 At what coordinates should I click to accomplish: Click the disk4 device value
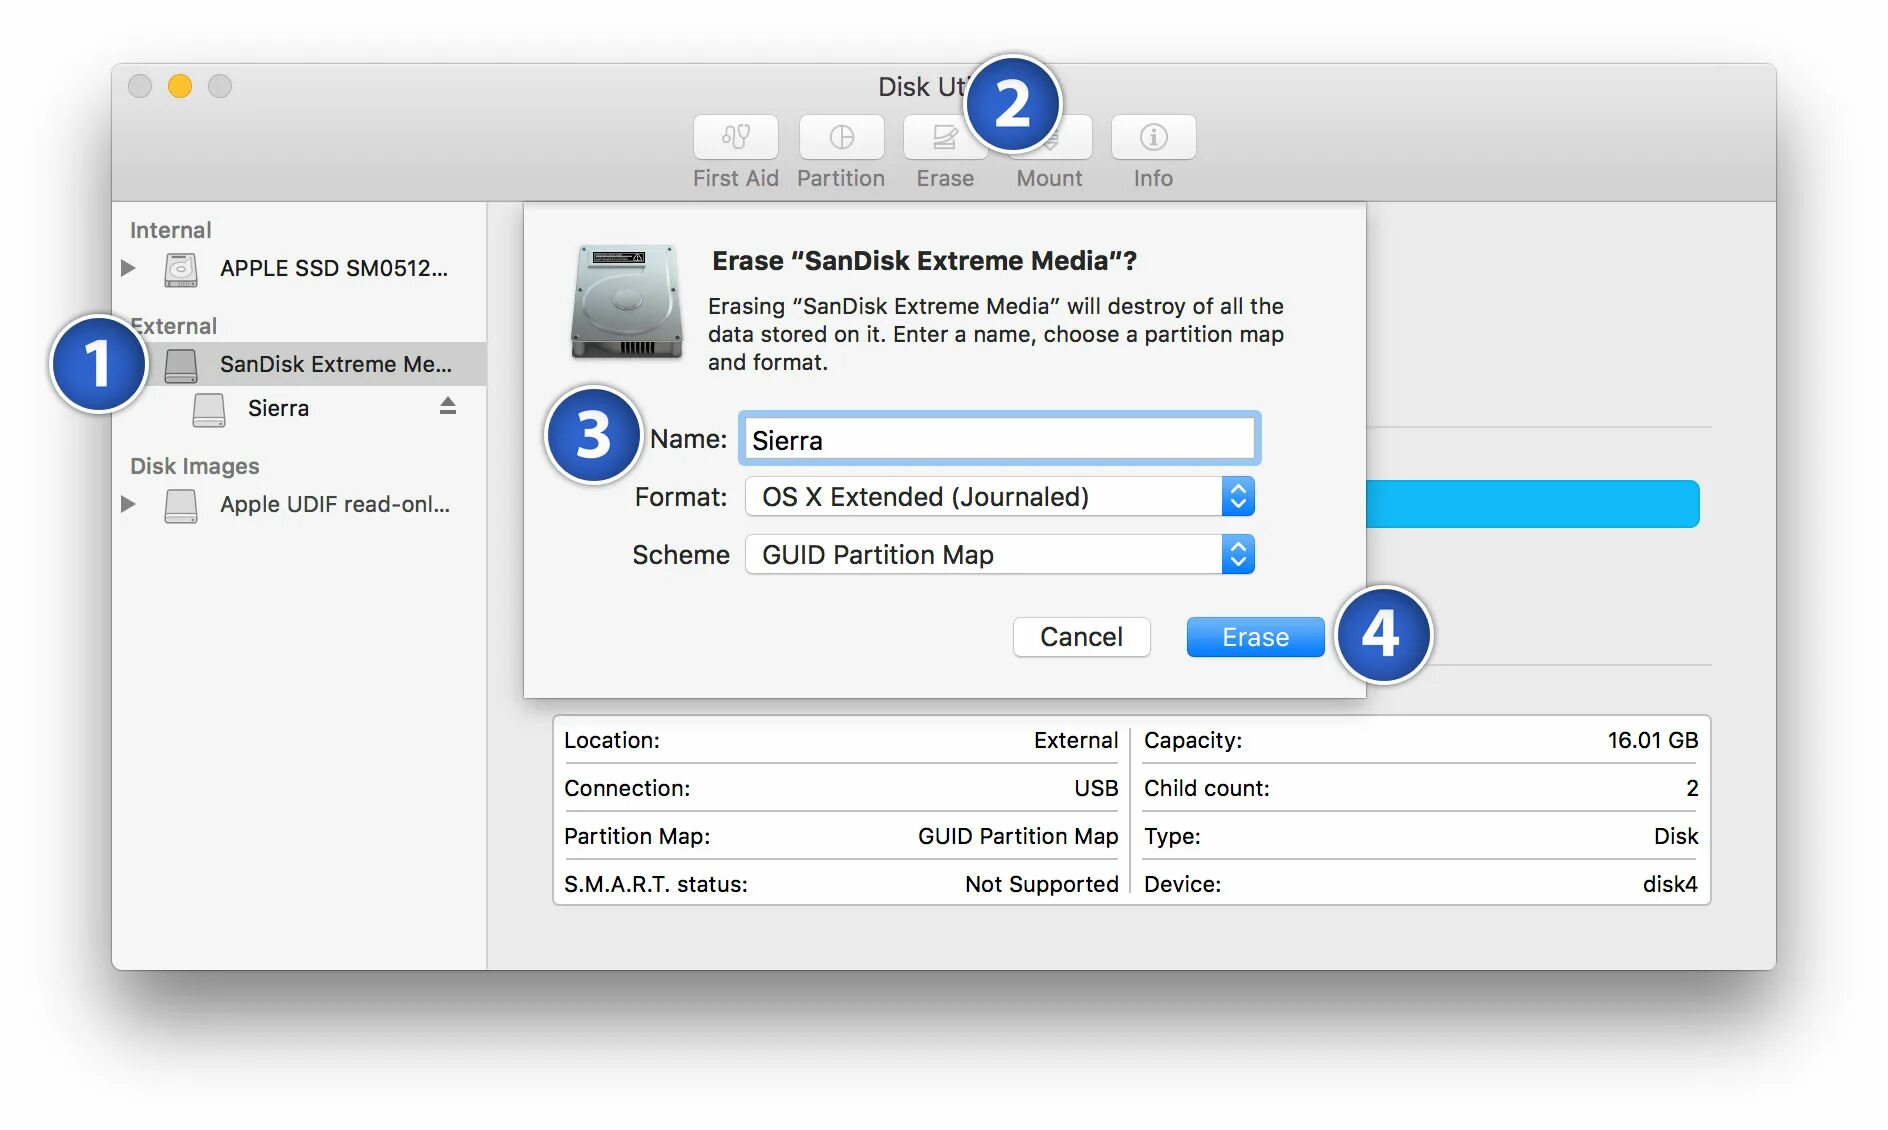[x=1670, y=884]
